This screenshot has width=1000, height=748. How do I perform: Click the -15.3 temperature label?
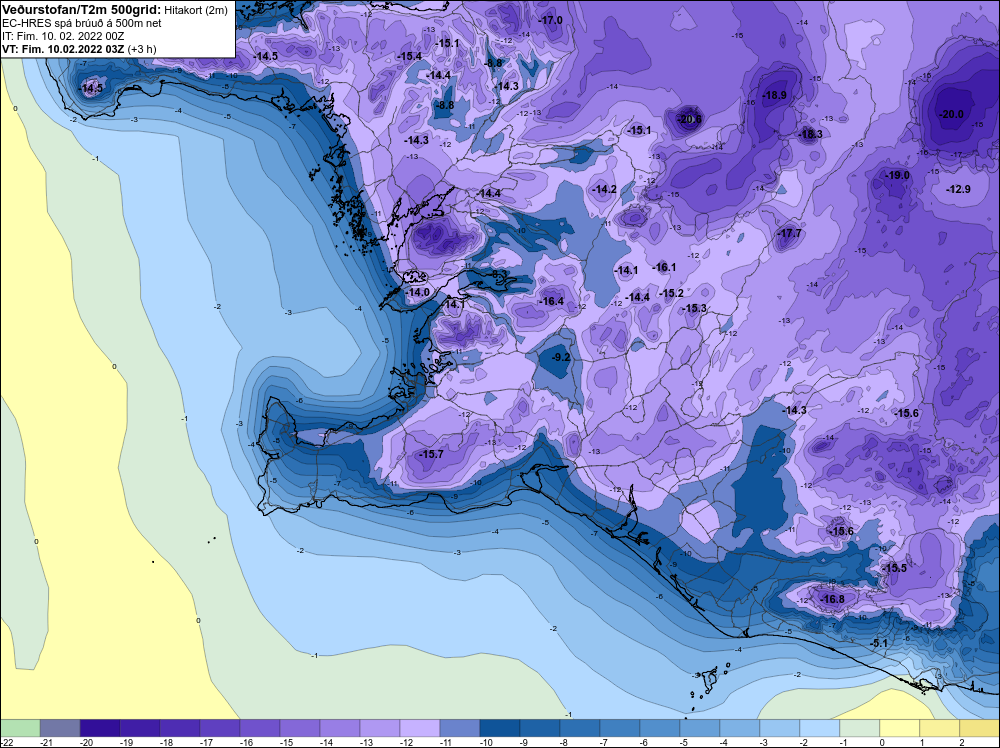[x=695, y=309]
